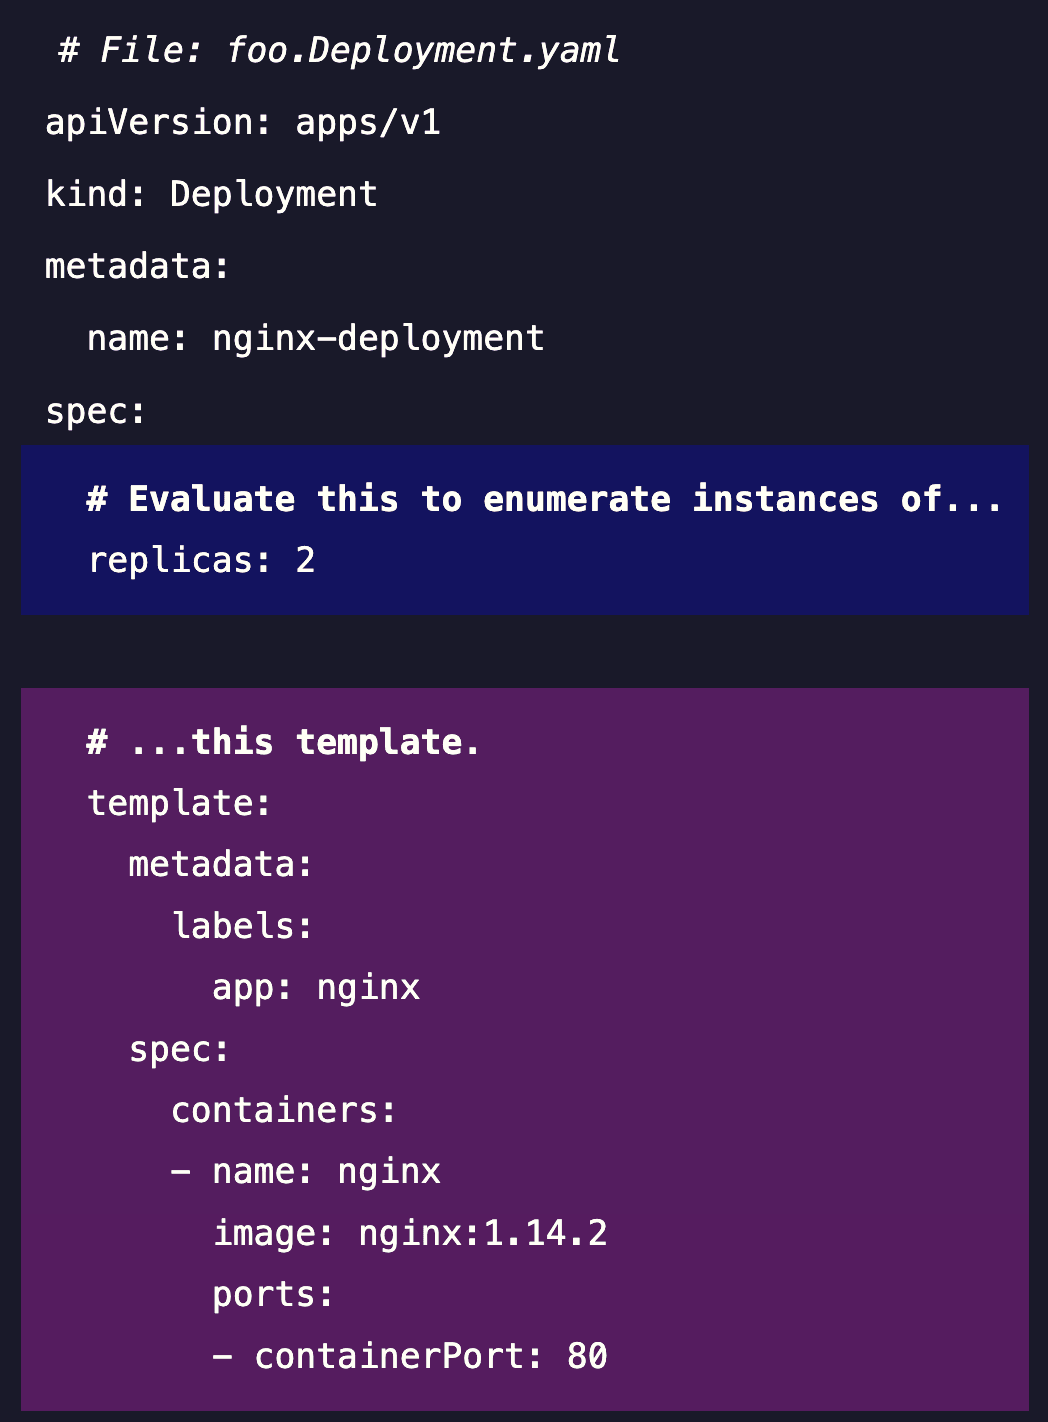Click inside the blue highlighted replicas block
Viewport: 1048px width, 1422px height.
pos(525,530)
